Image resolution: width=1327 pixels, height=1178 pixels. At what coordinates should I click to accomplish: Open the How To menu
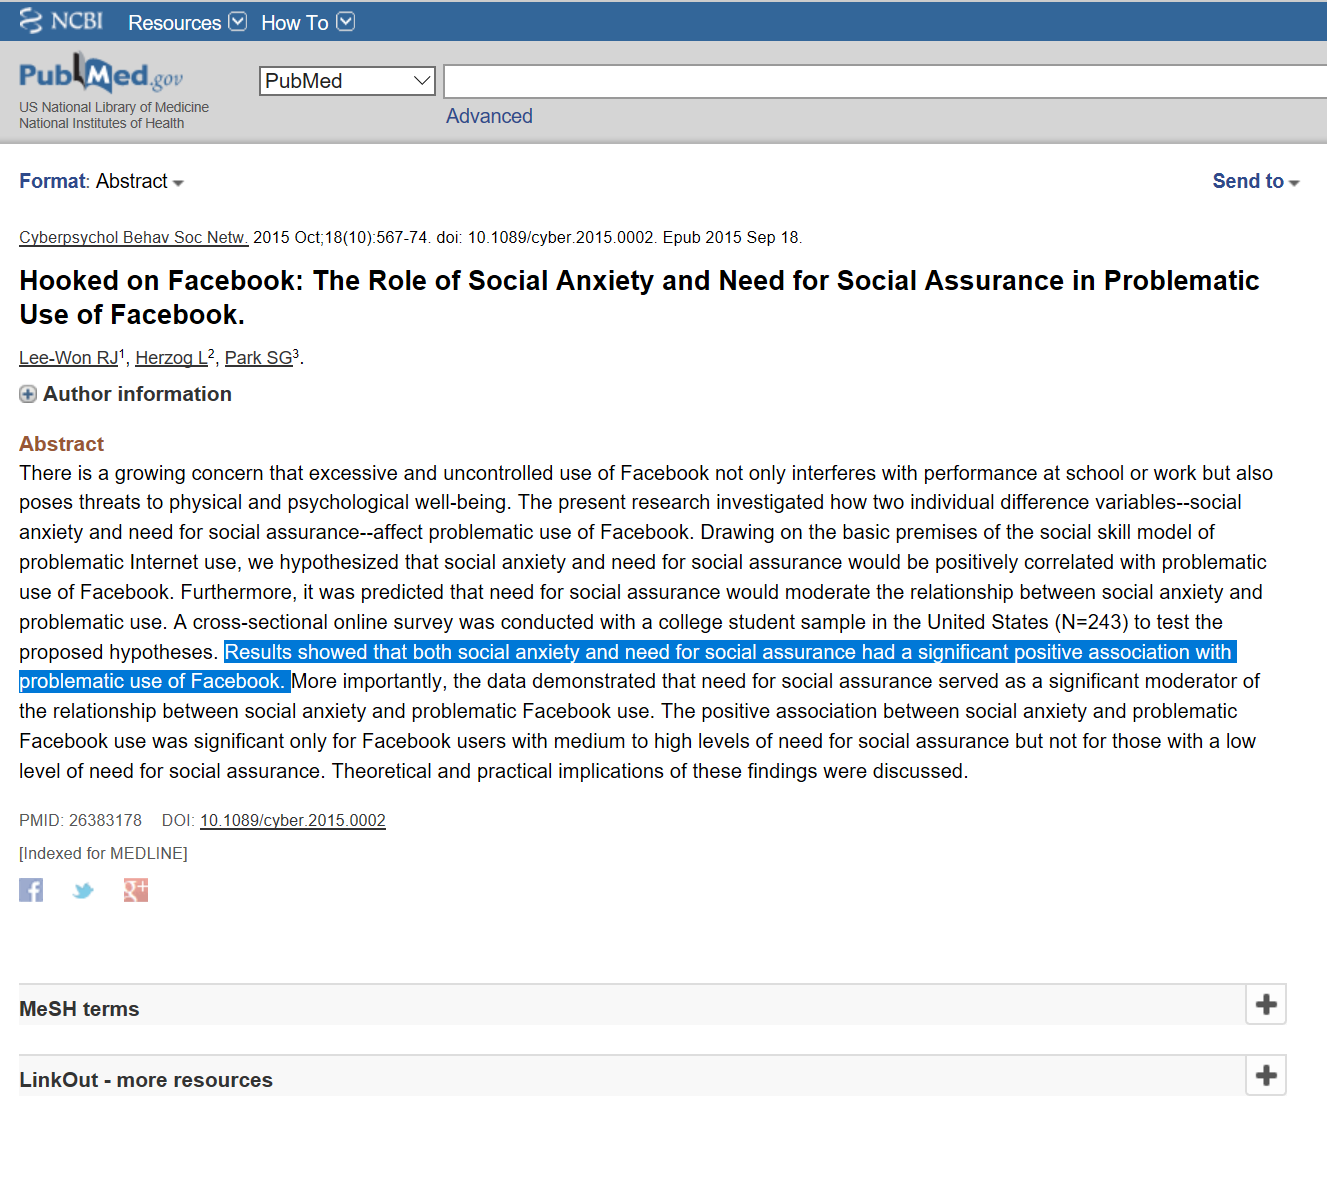click(x=307, y=22)
